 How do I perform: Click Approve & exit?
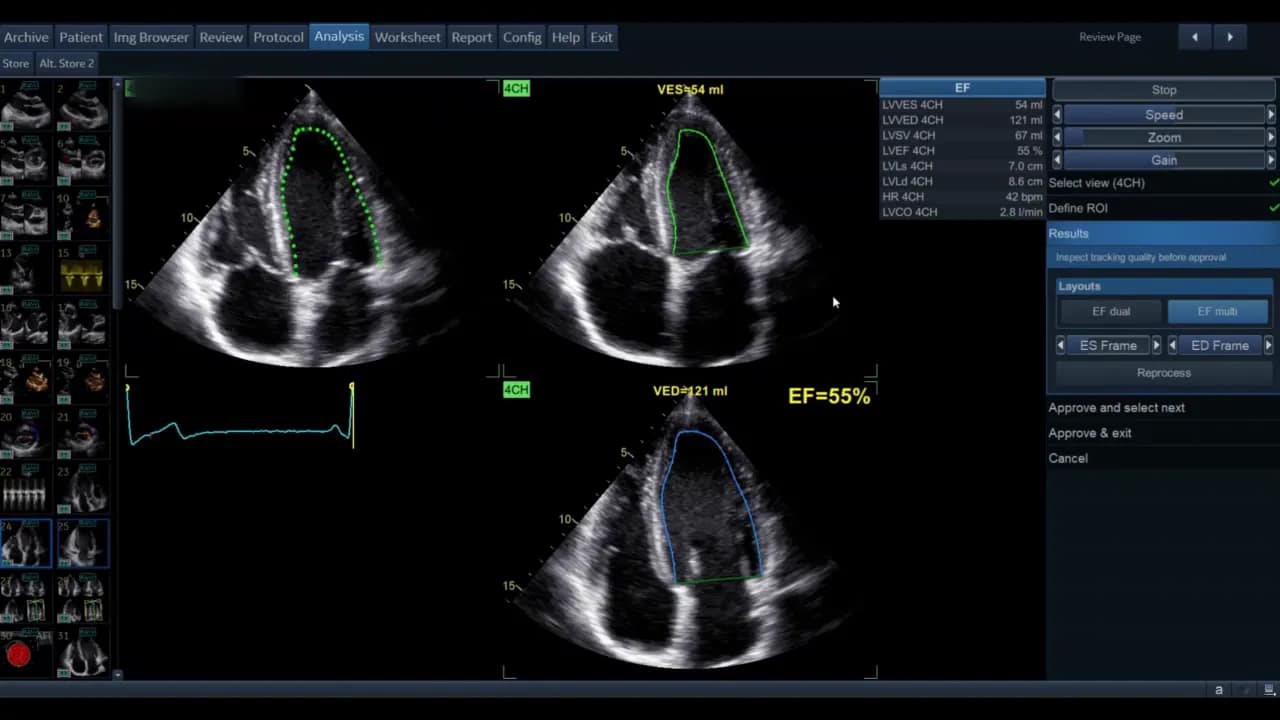1090,433
